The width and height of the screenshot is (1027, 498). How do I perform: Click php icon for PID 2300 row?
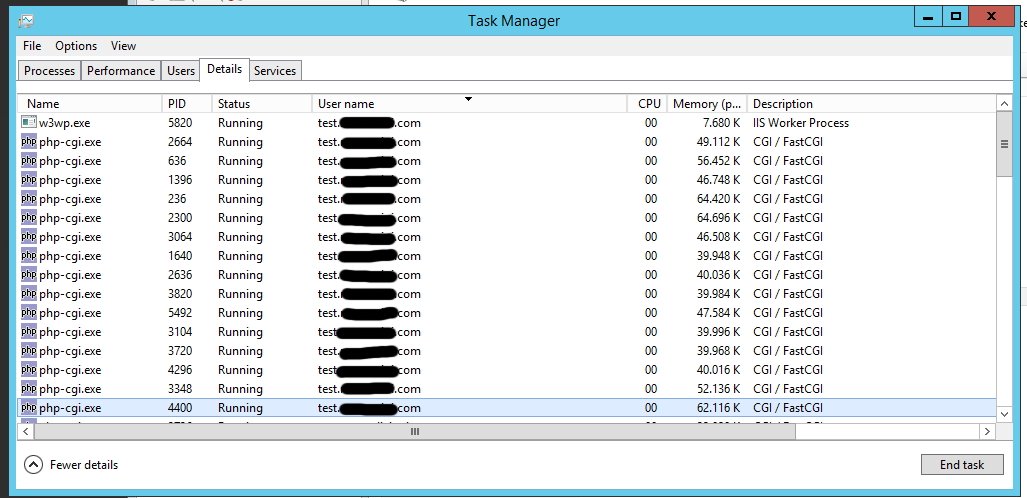[28, 218]
